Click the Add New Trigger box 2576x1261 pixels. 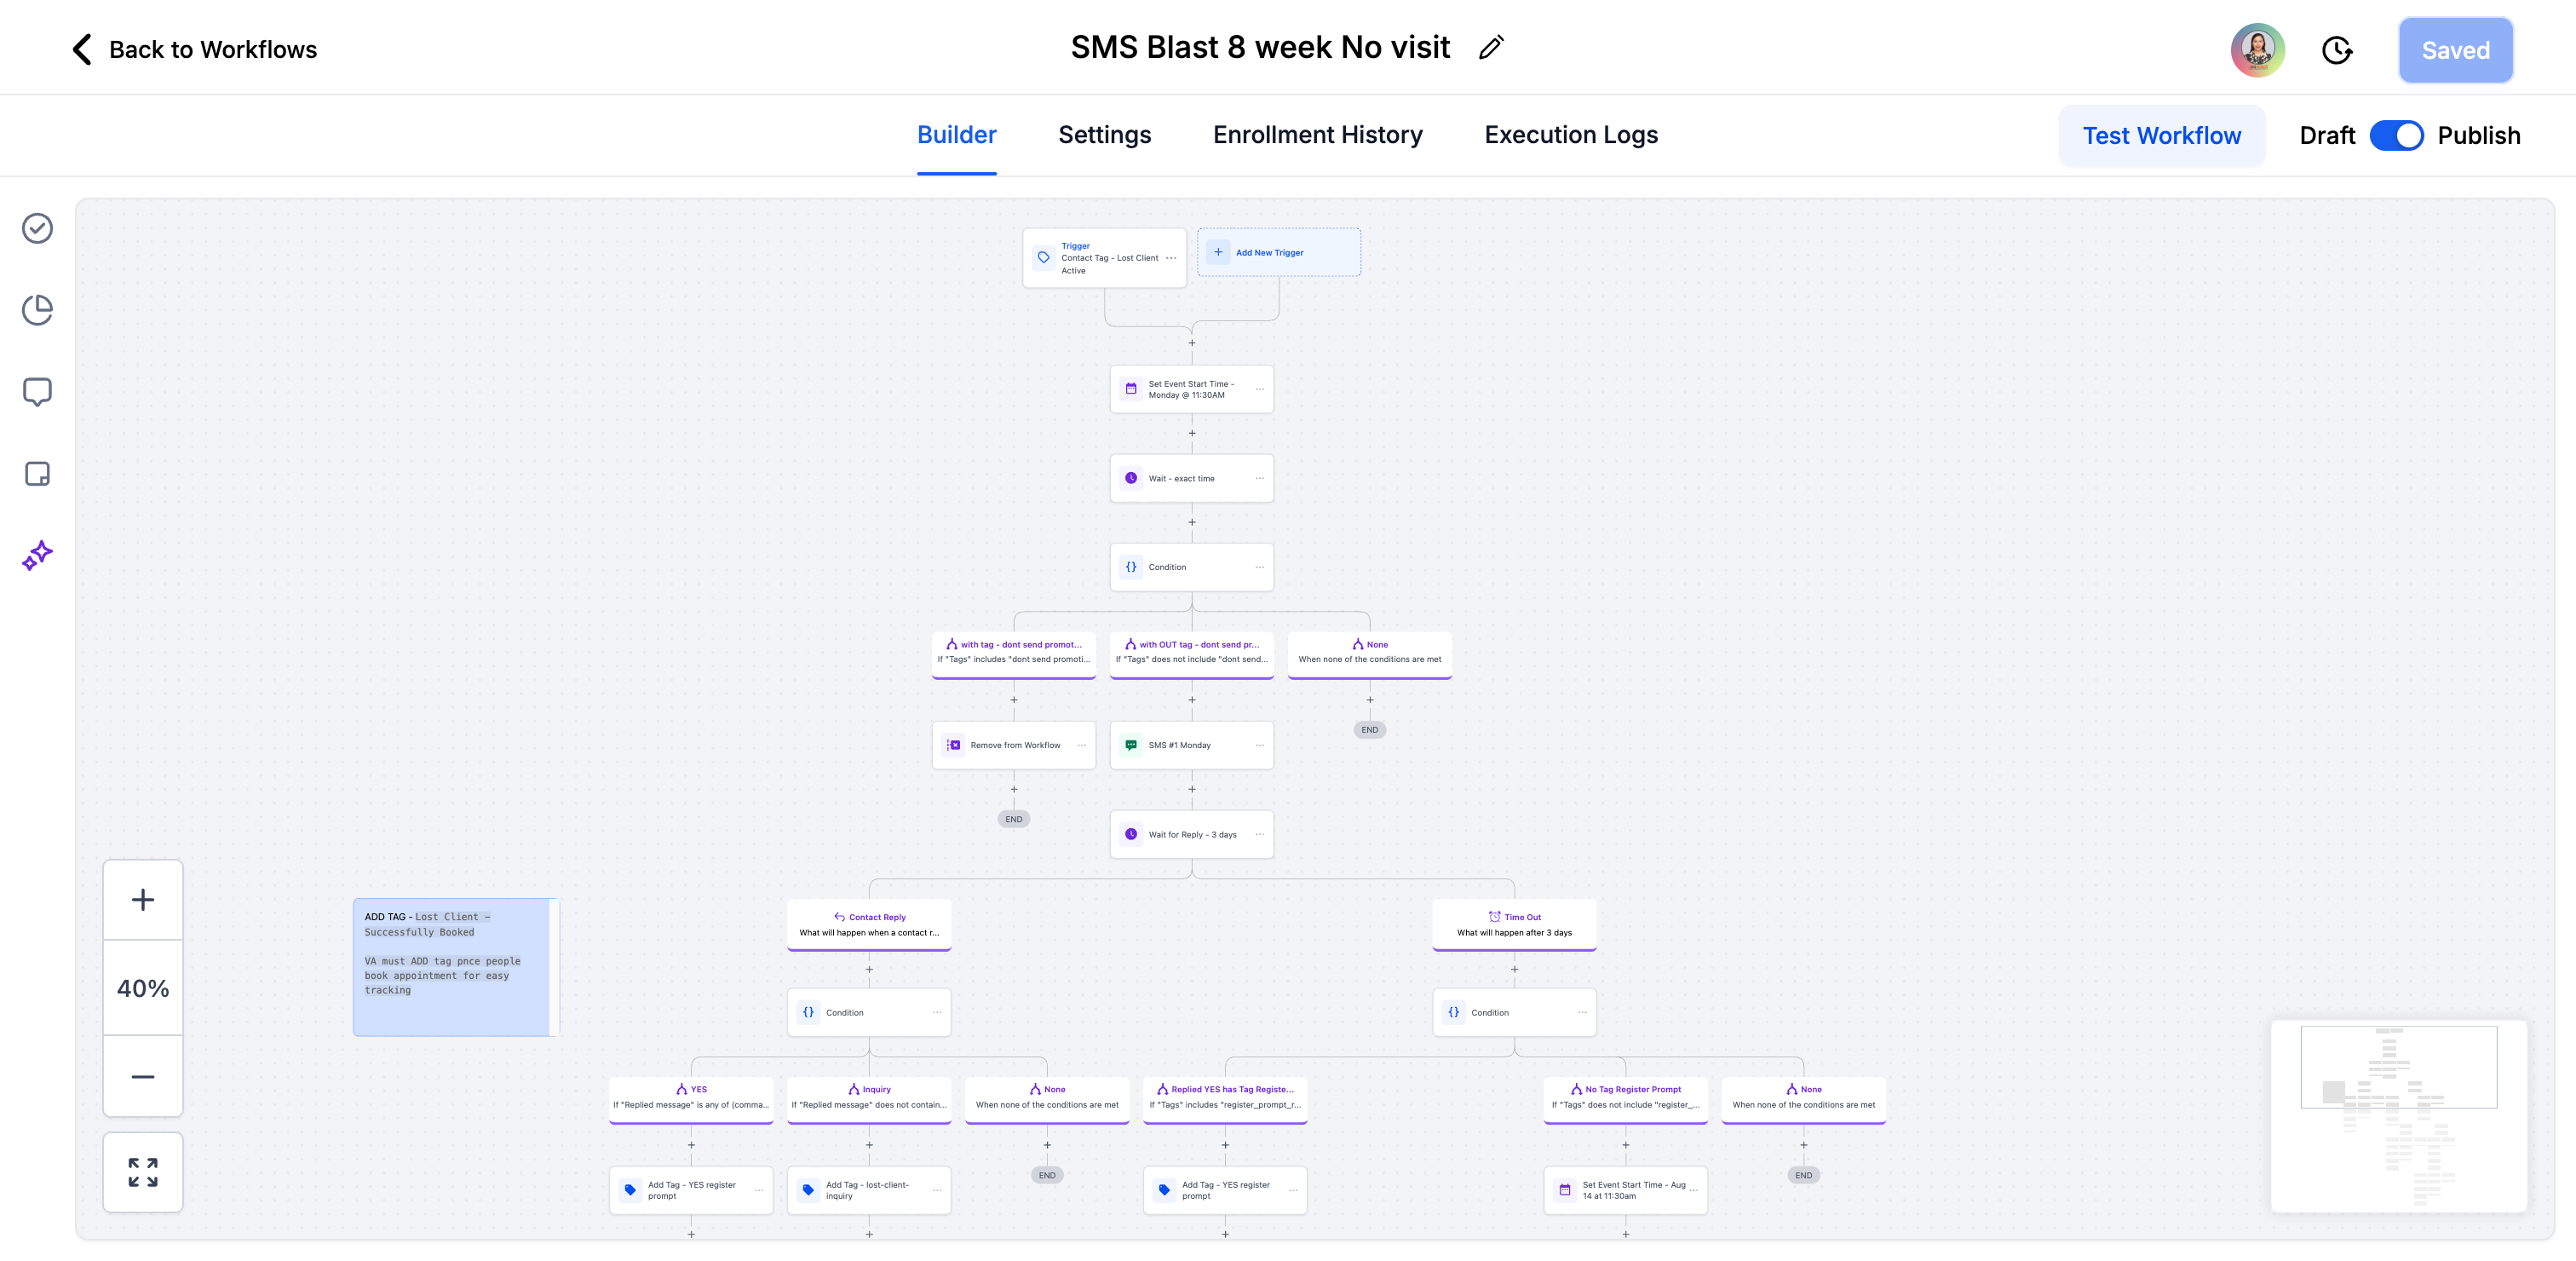pyautogui.click(x=1278, y=253)
